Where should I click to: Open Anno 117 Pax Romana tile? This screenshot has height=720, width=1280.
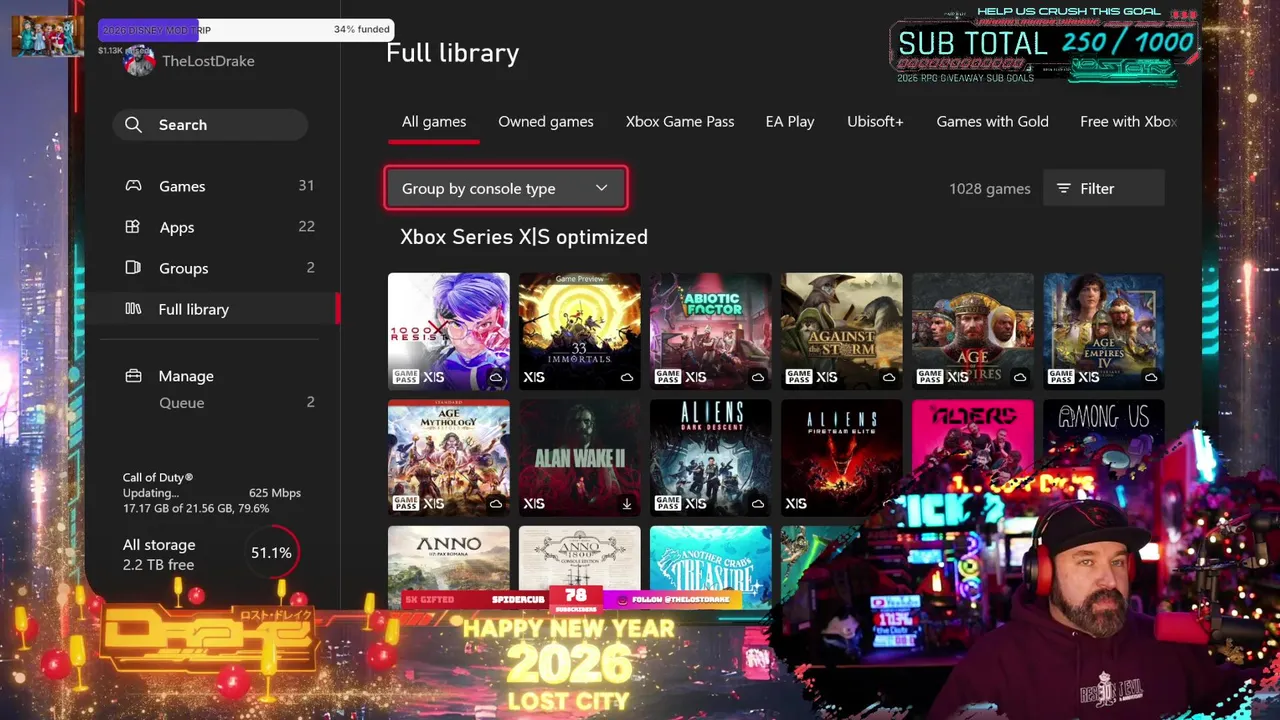point(448,558)
